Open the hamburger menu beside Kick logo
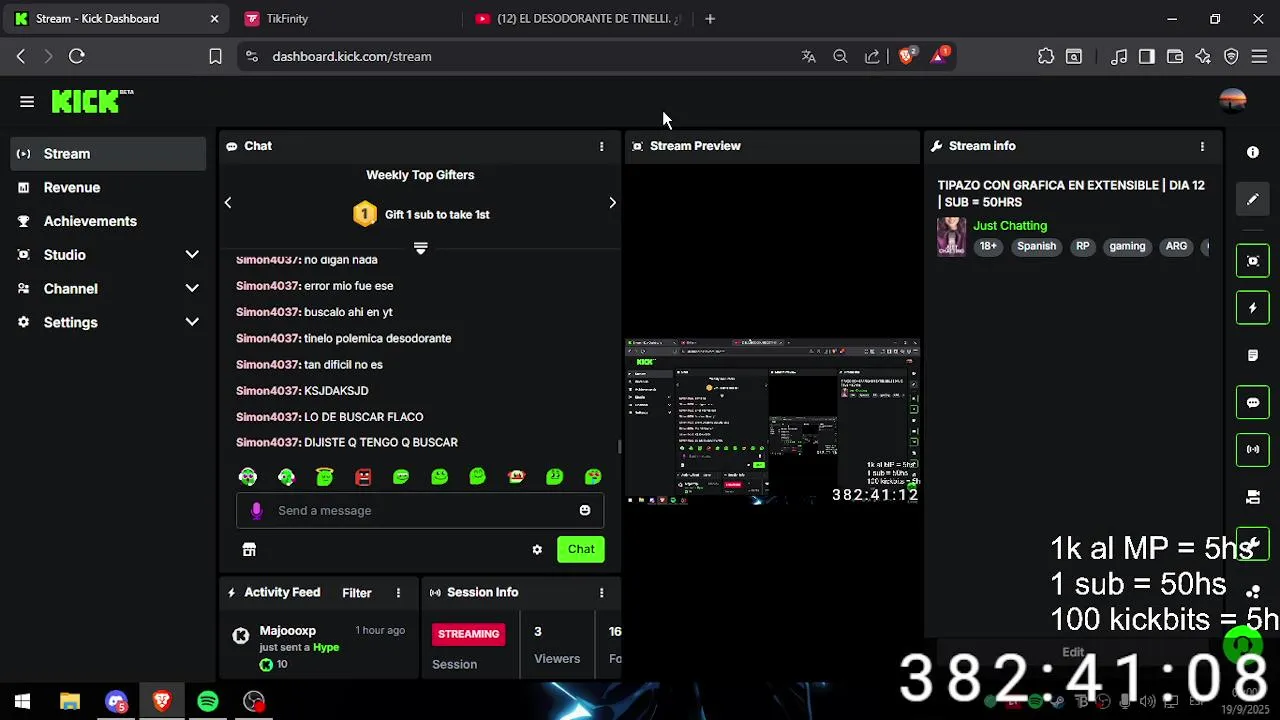1280x720 pixels. pos(27,102)
